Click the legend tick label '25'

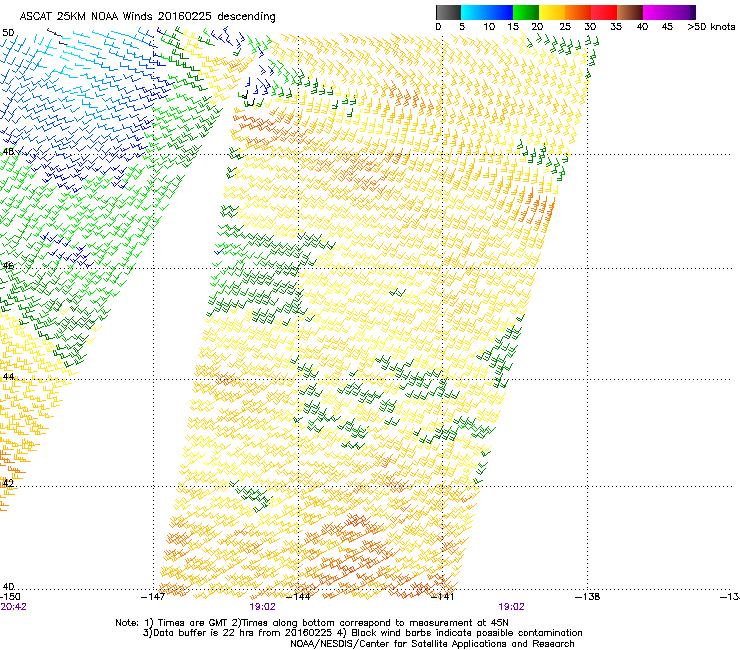pos(565,27)
